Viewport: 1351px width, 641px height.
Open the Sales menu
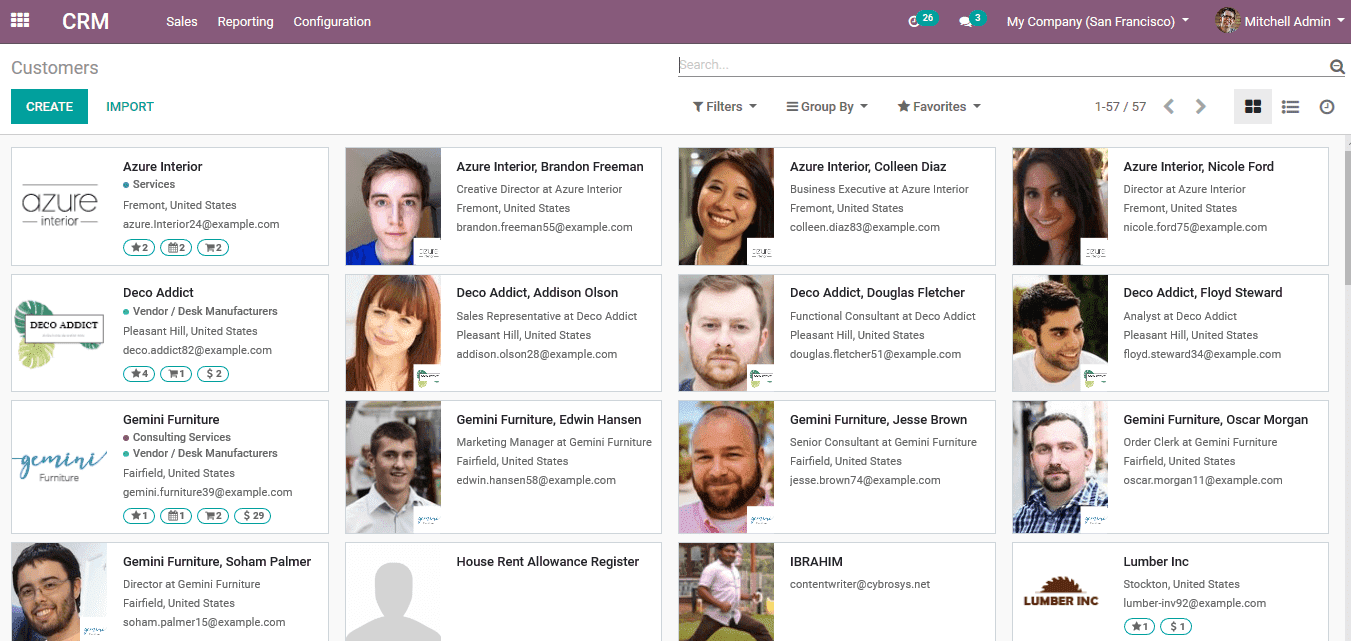pyautogui.click(x=182, y=21)
